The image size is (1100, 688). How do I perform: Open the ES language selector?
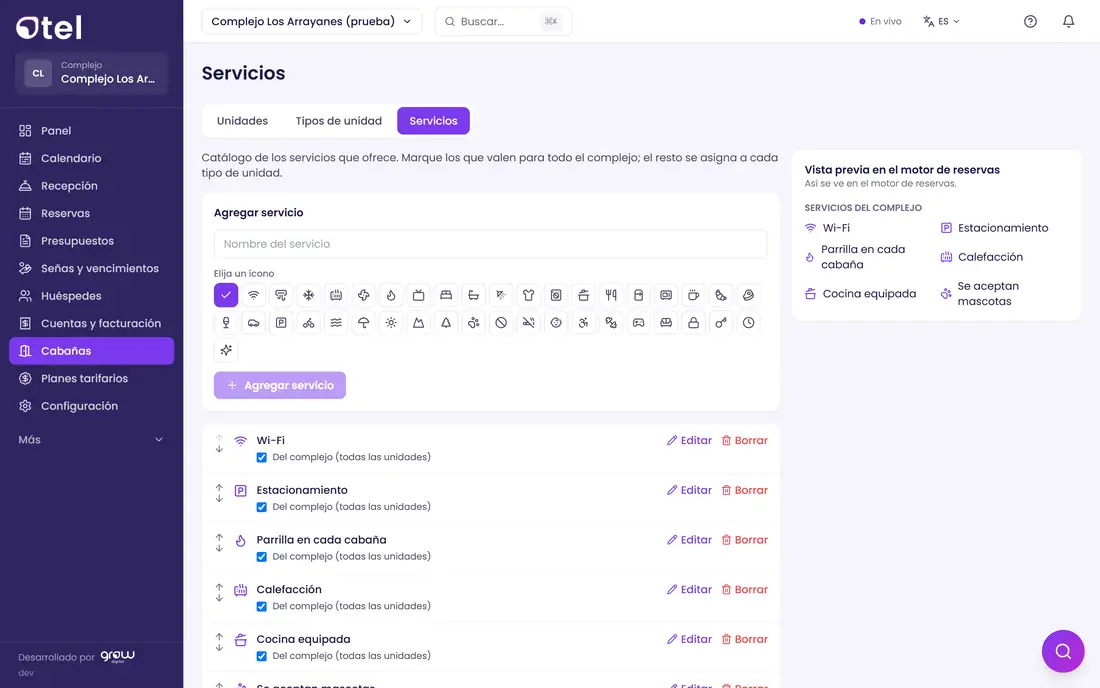click(x=941, y=21)
